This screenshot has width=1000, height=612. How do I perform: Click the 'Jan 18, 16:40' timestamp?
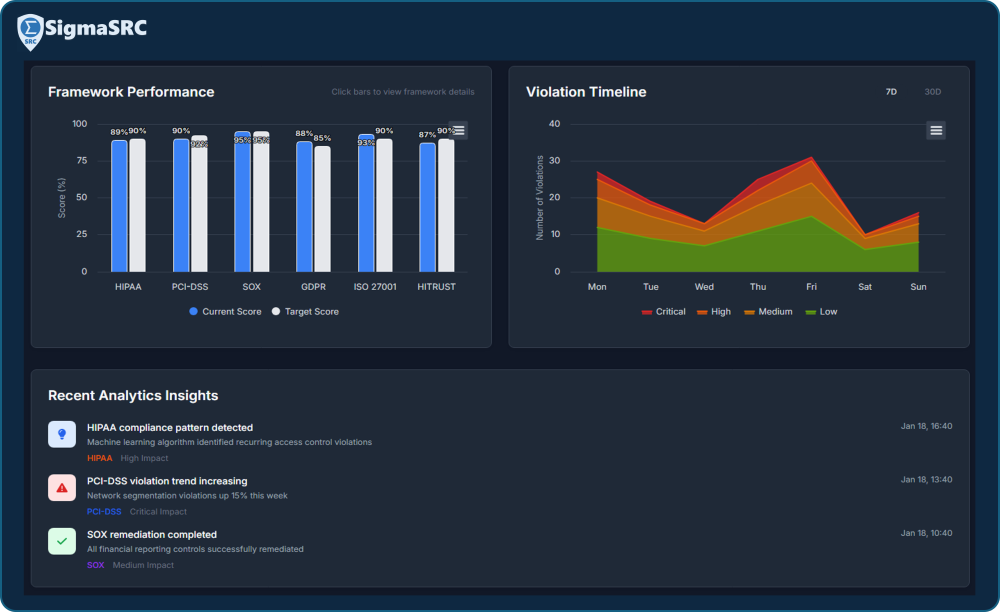click(926, 426)
